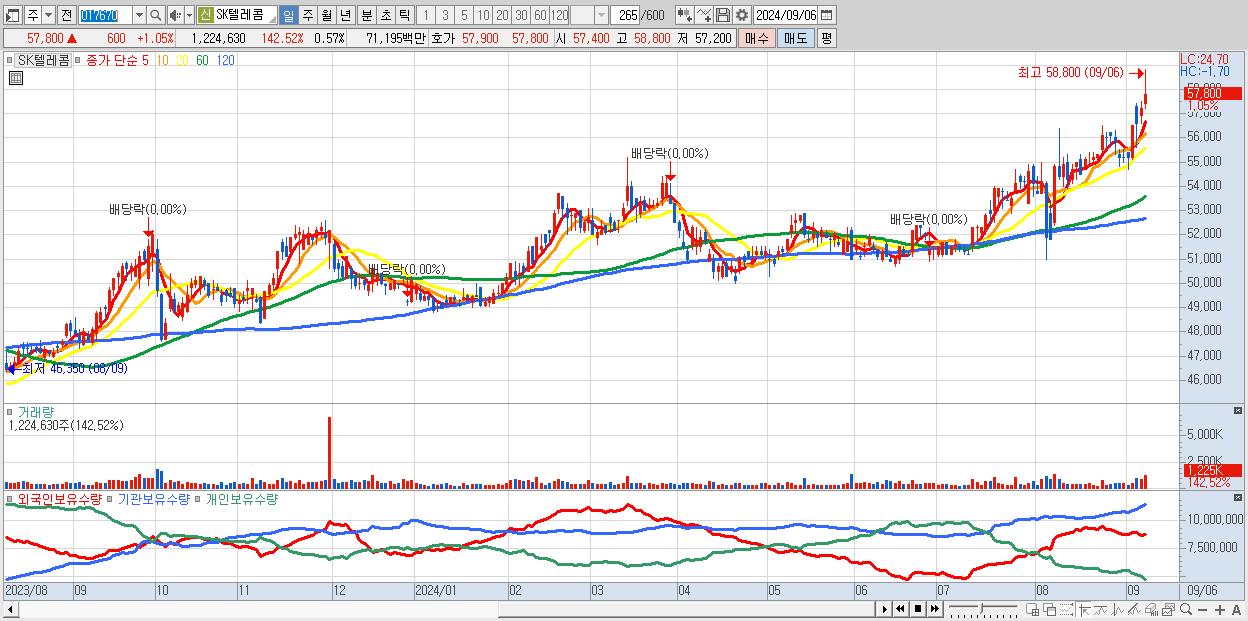
Task: Toggle the side panel icon at toolbar start
Action: pyautogui.click(x=12, y=16)
